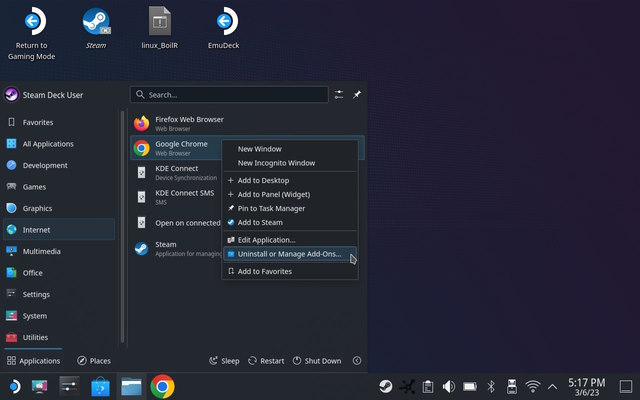This screenshot has width=640, height=400.
Task: Open the application launcher taskbar button
Action: coord(14,386)
